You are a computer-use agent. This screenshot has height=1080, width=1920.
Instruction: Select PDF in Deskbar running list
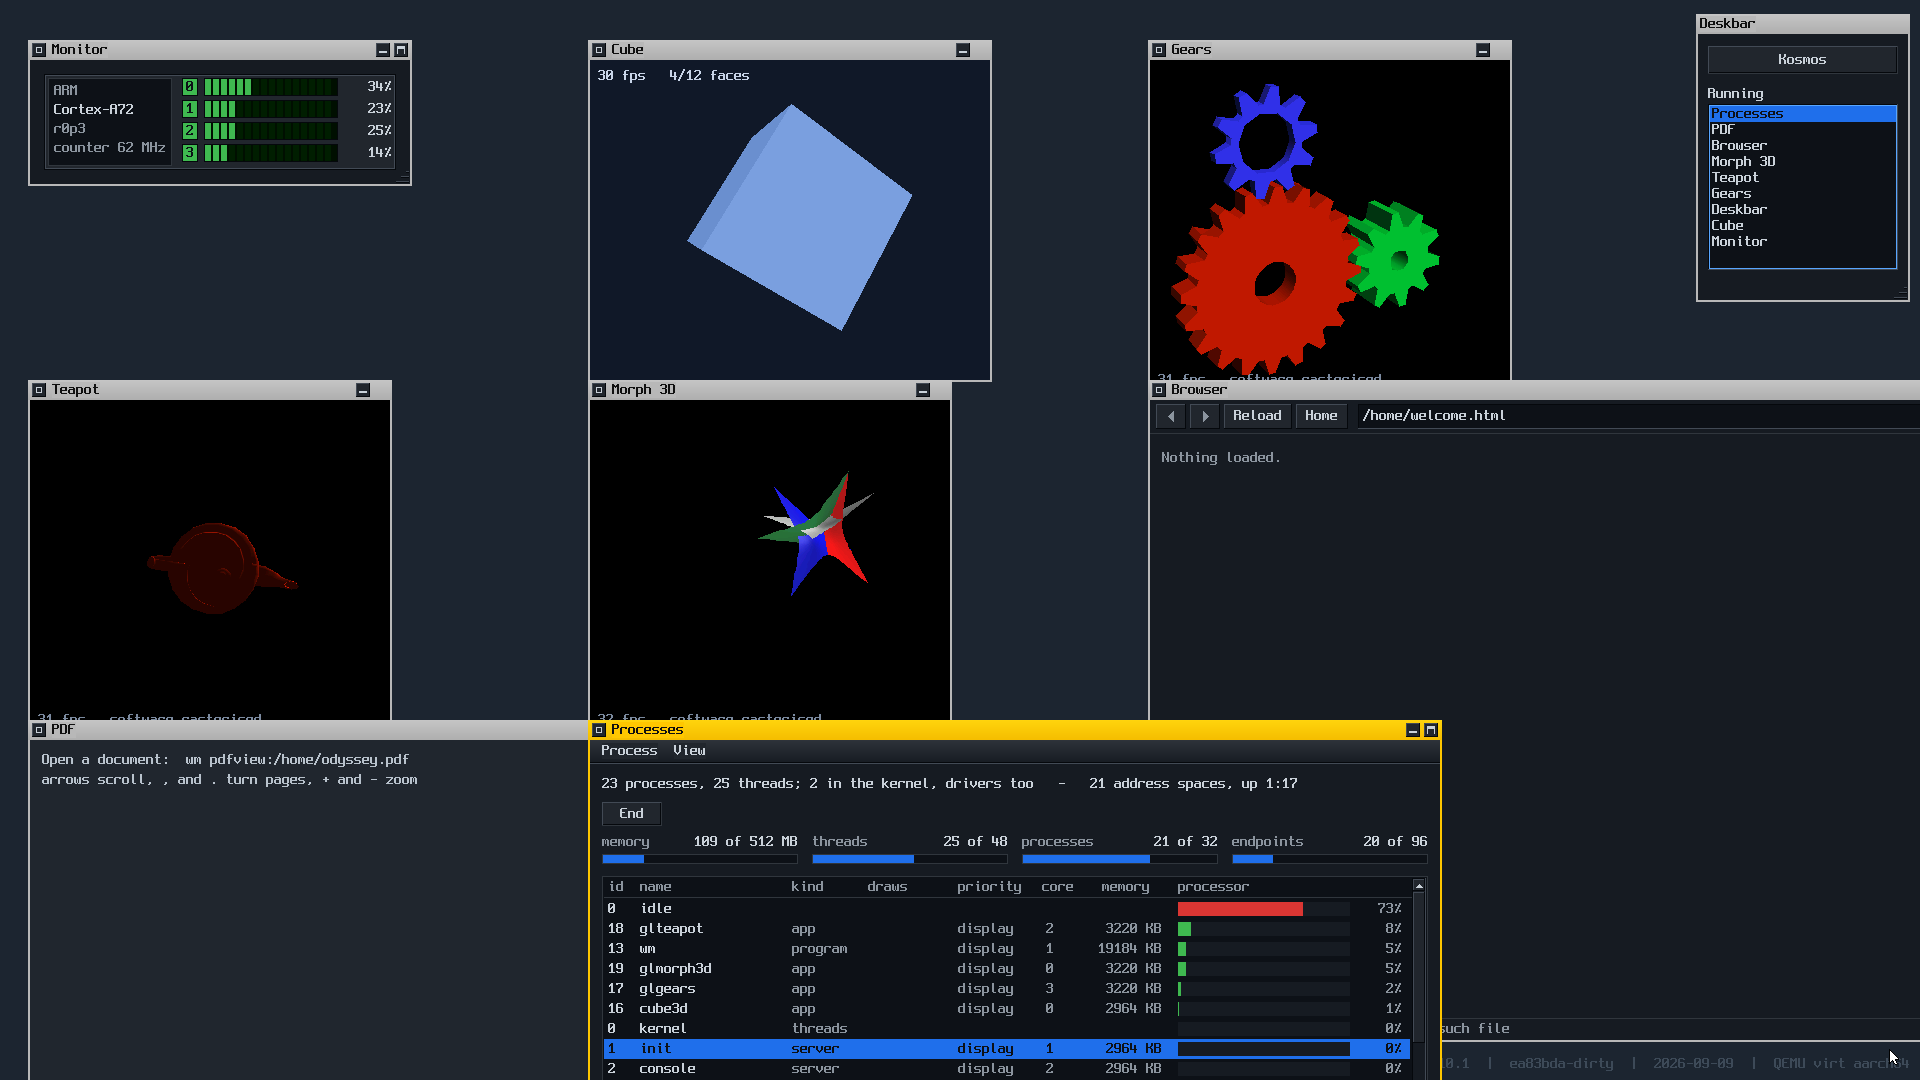point(1802,130)
